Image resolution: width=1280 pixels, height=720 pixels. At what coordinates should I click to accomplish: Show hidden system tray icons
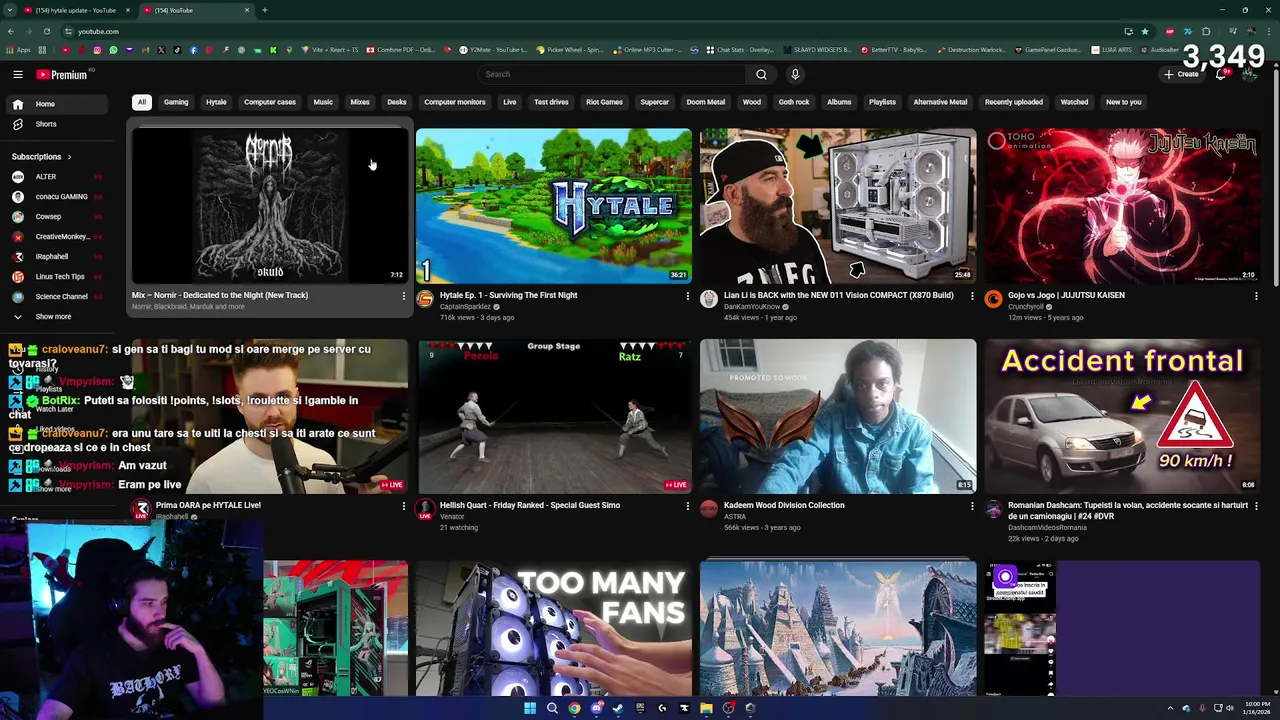(x=1170, y=708)
